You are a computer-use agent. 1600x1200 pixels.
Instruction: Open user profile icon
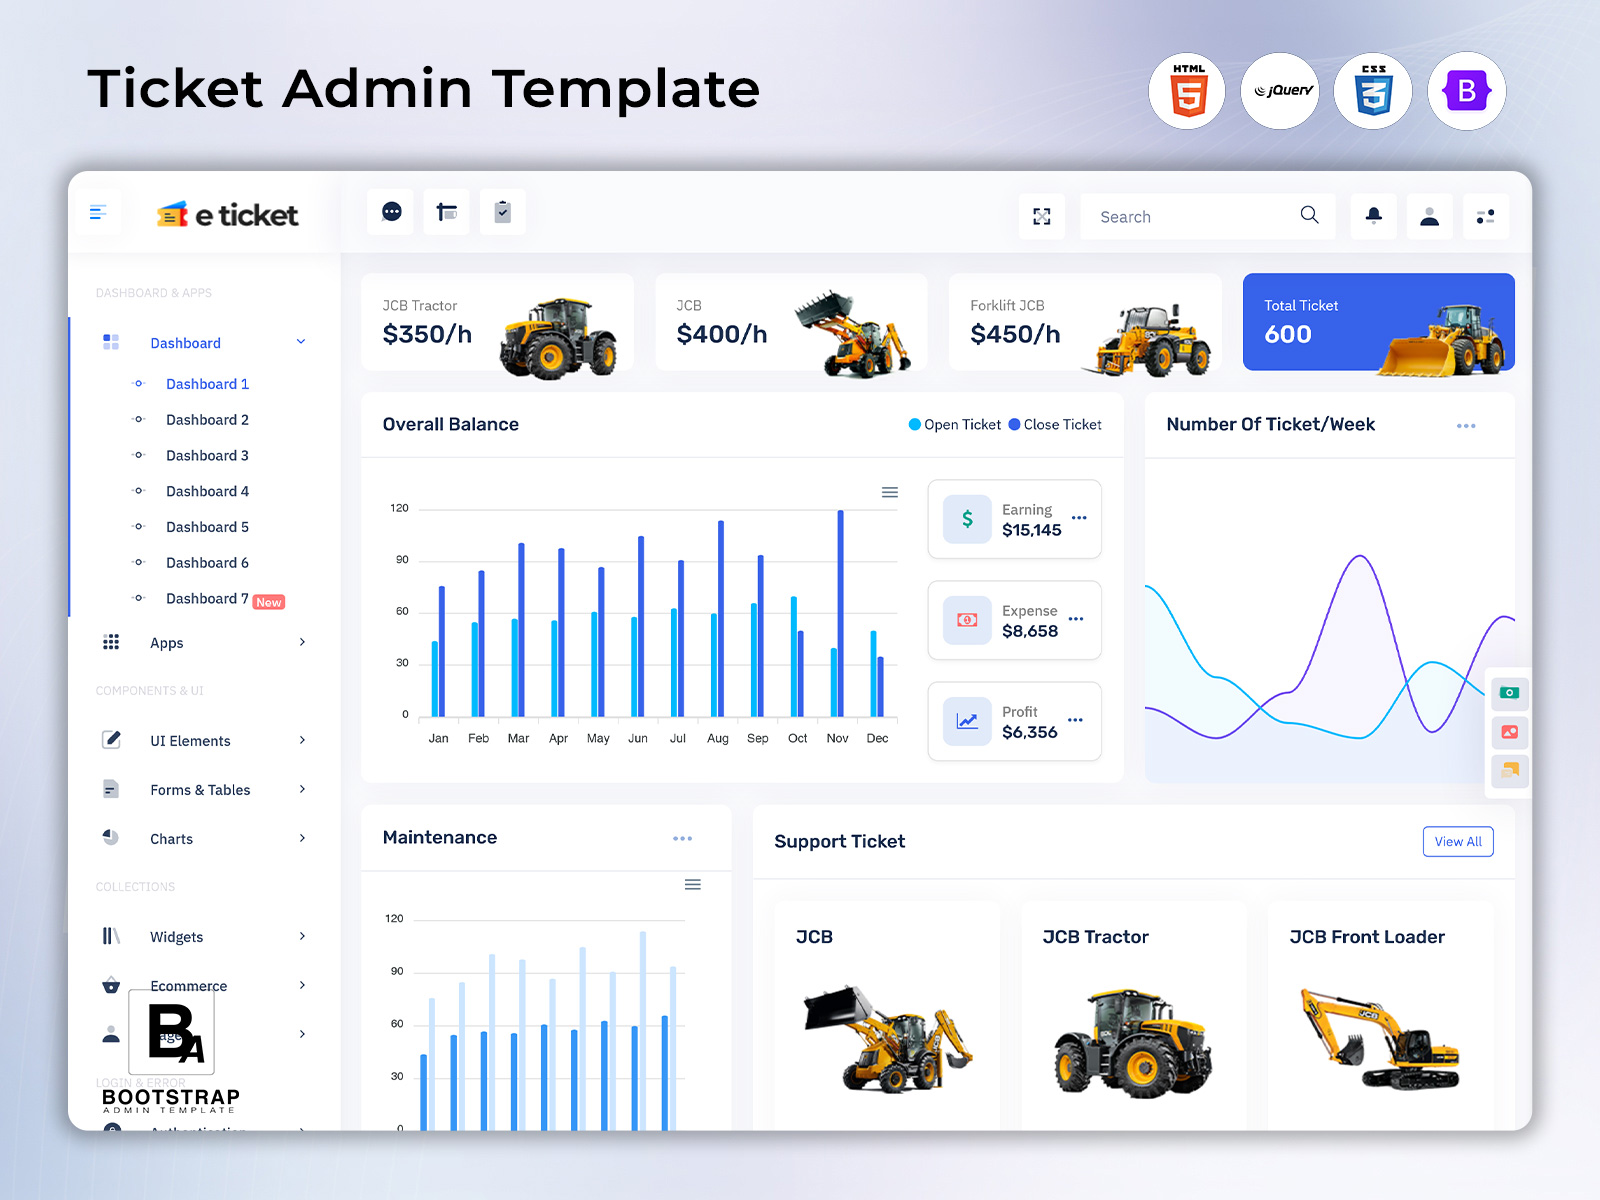[1430, 216]
